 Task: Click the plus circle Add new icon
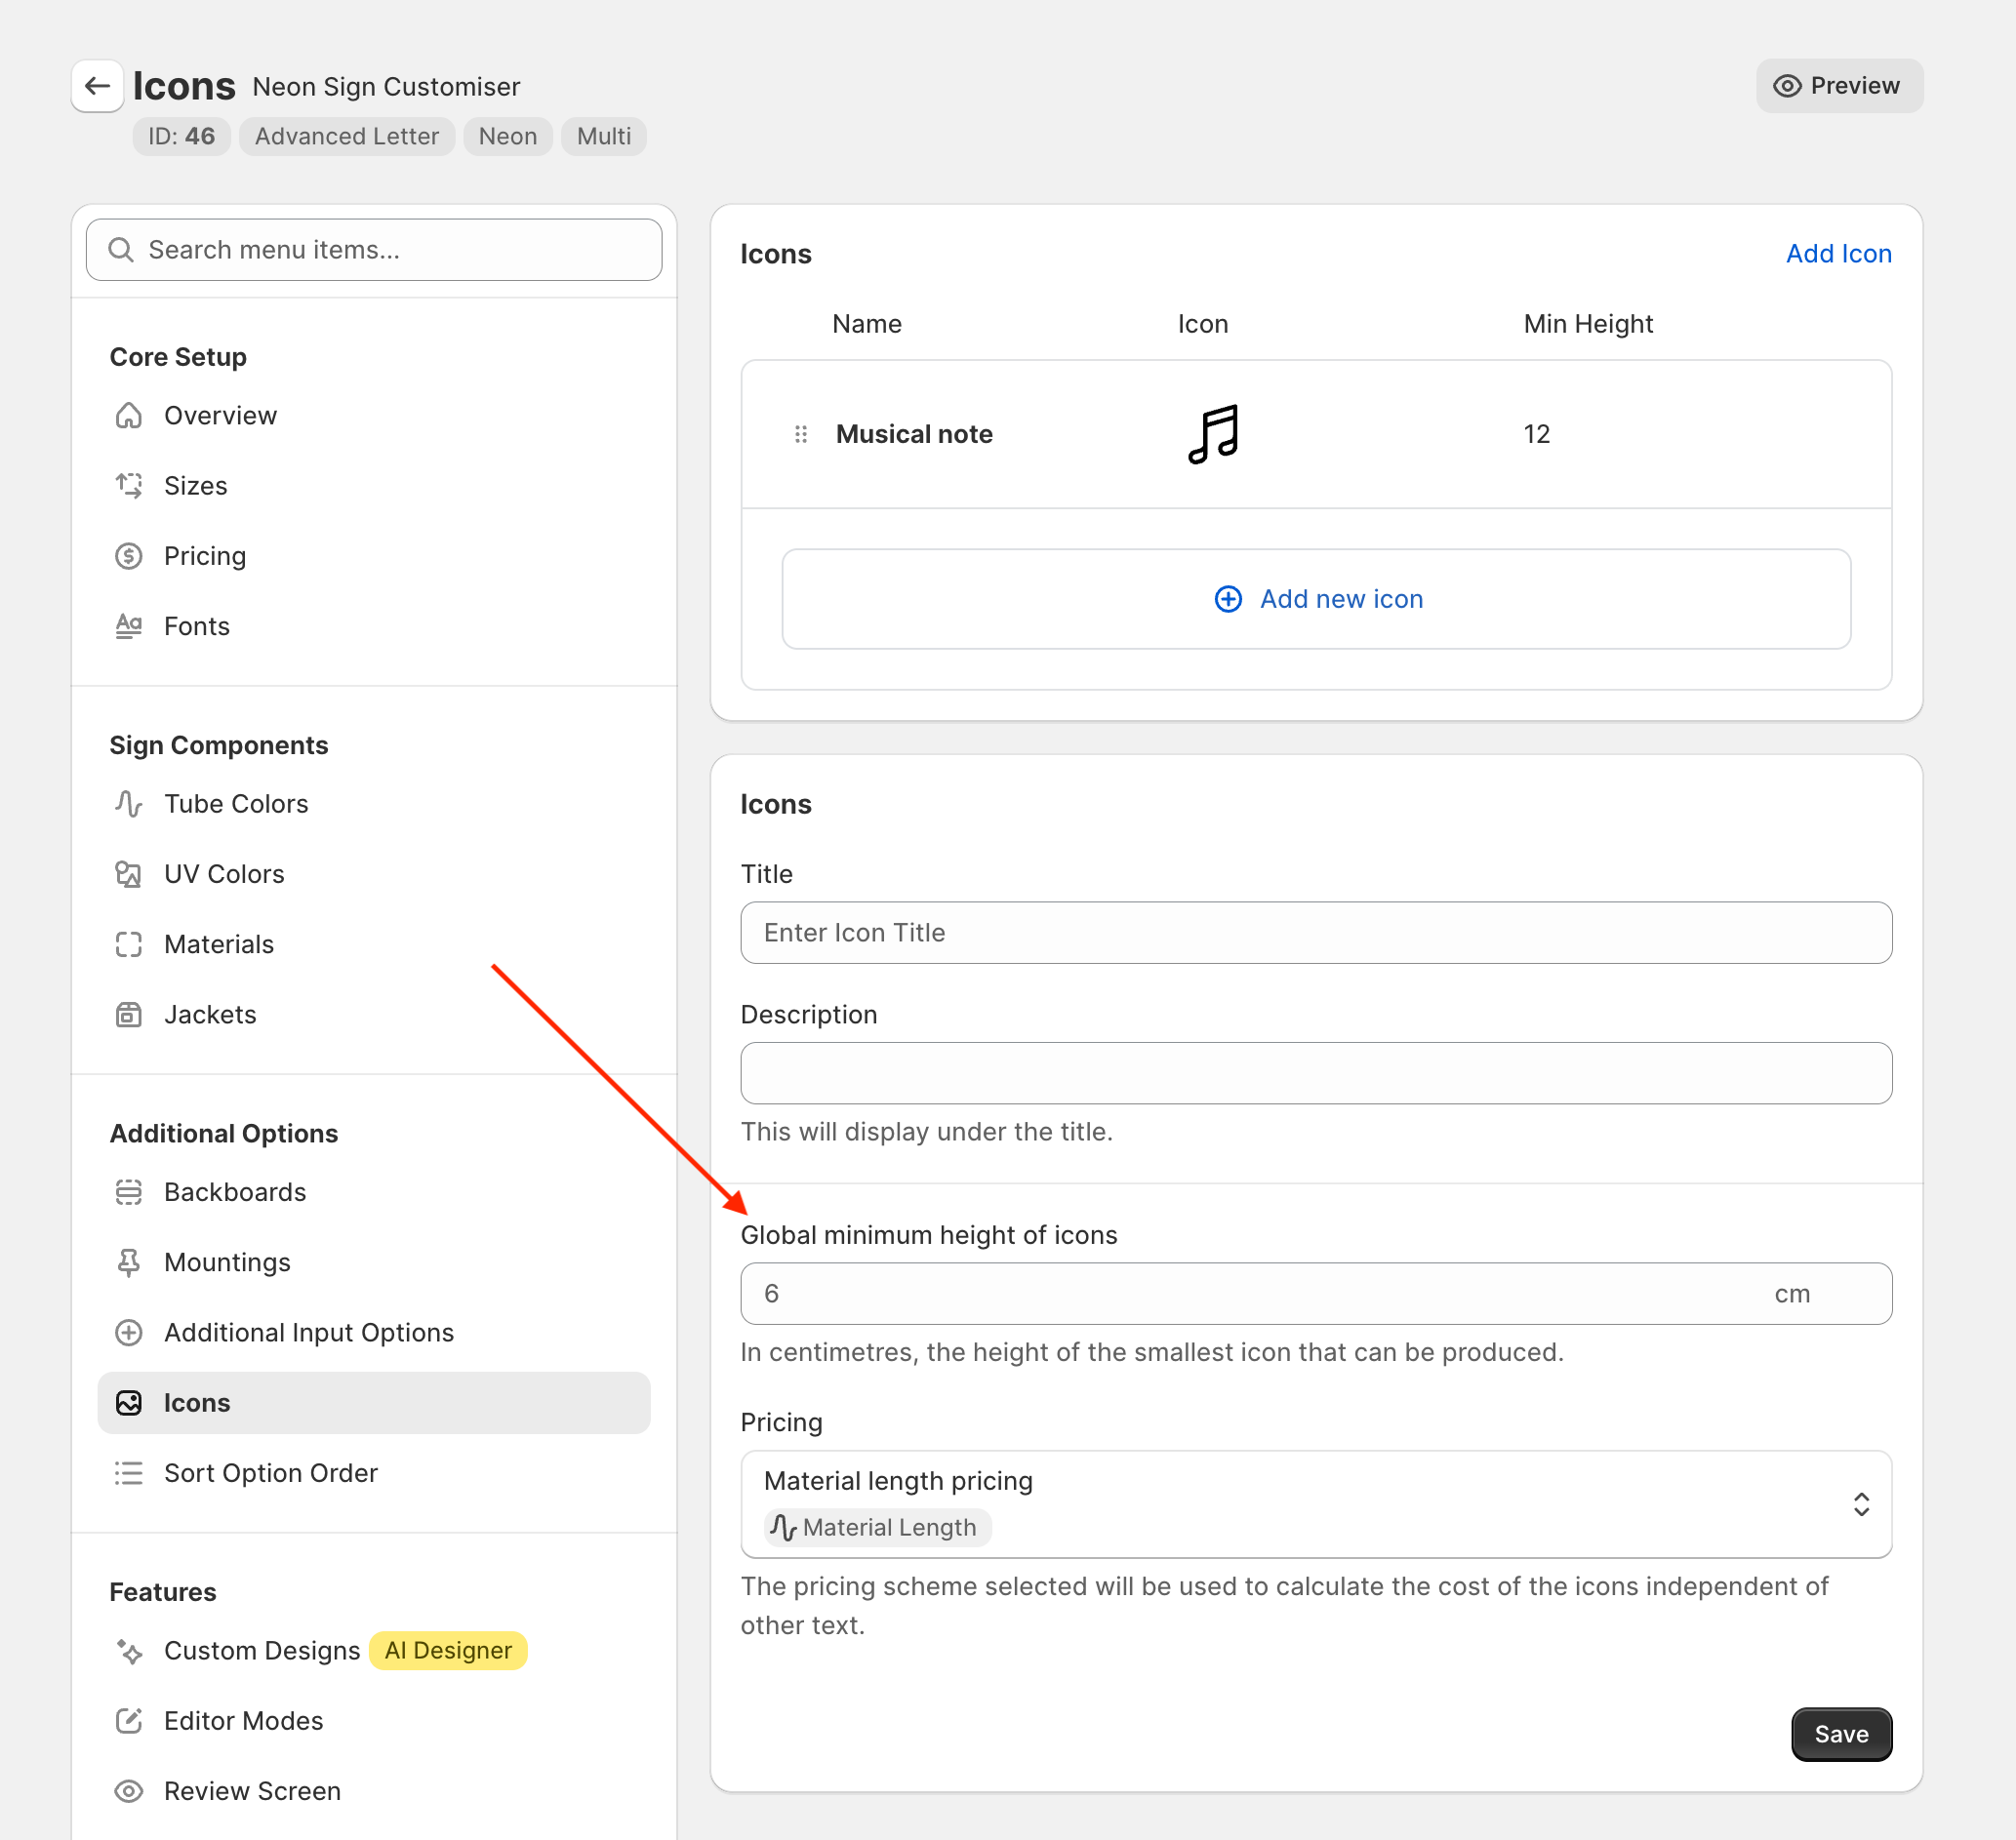coord(1228,599)
